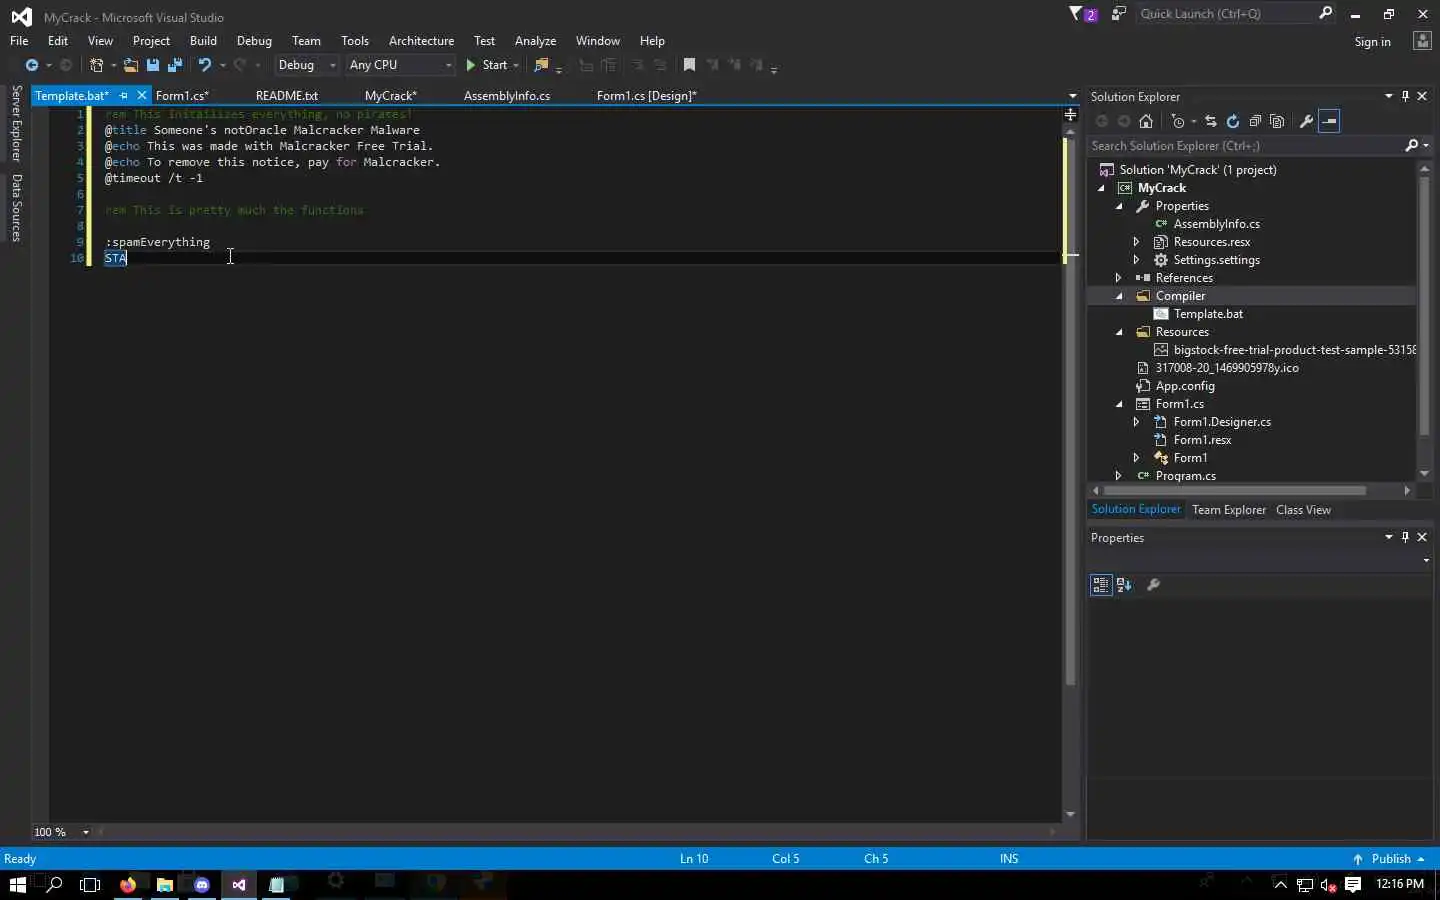Open the Data Sources side tab

click(x=16, y=208)
